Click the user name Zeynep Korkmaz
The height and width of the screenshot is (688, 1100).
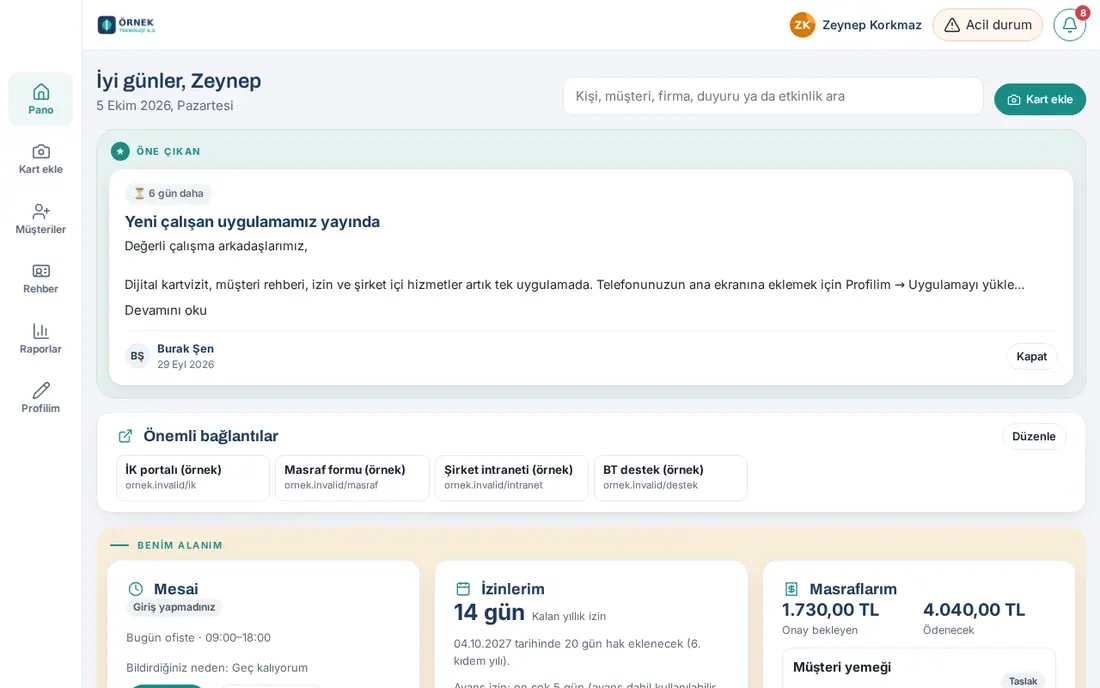pyautogui.click(x=871, y=25)
